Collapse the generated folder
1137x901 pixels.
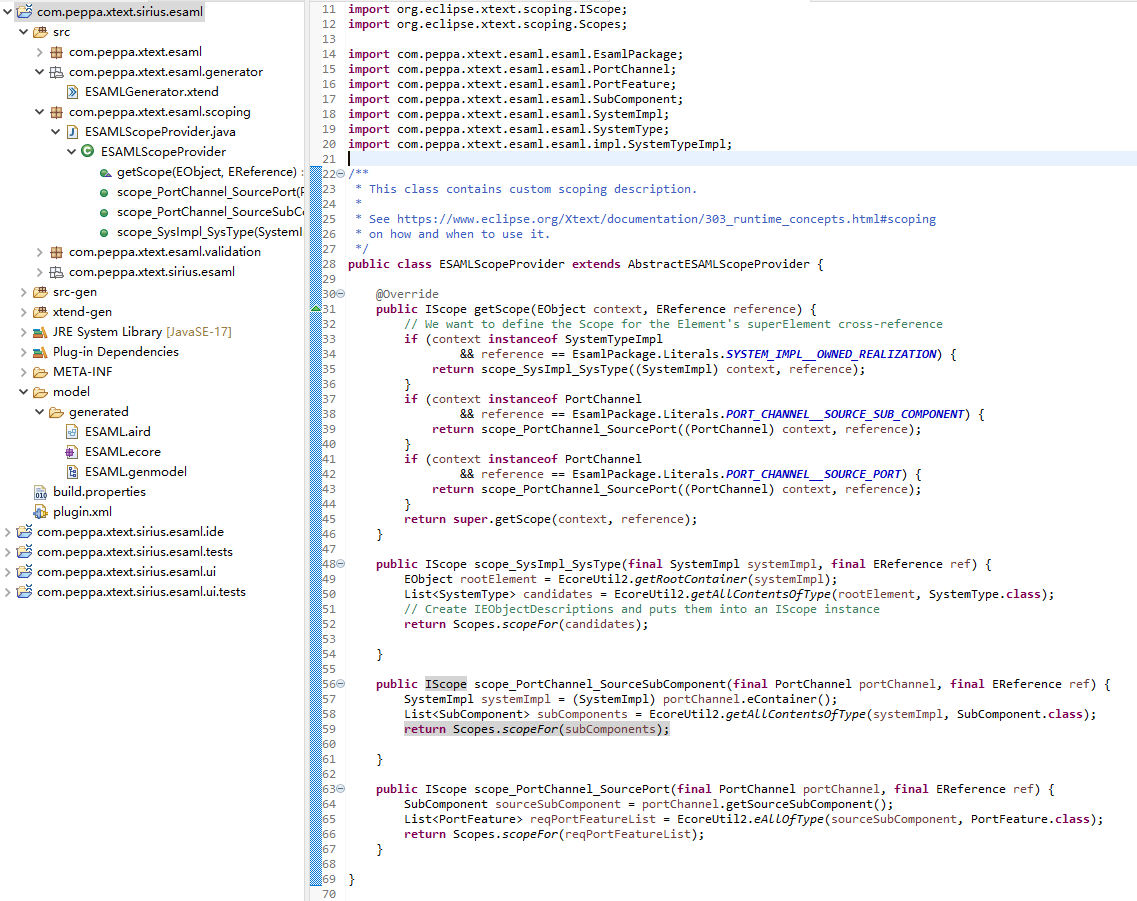point(39,412)
